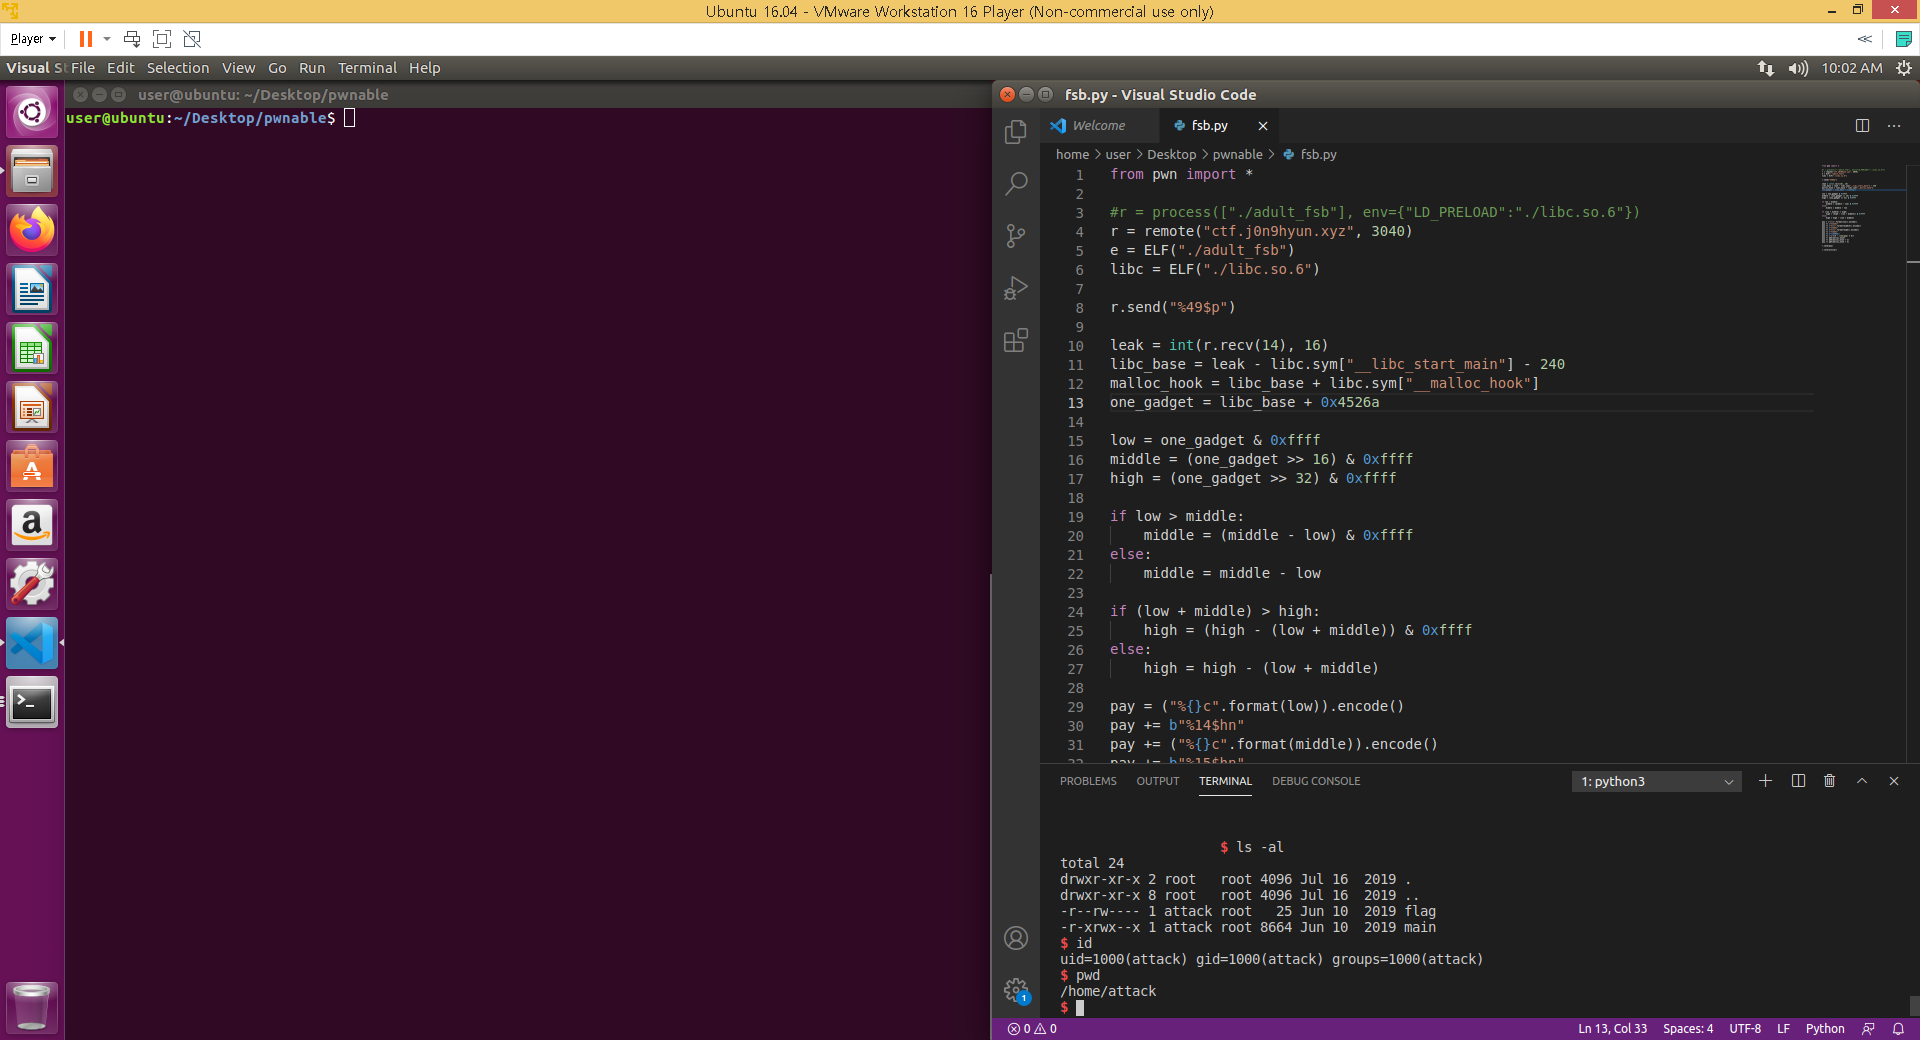
Task: Pause the virtual machine in VMware toolbar
Action: [86, 39]
